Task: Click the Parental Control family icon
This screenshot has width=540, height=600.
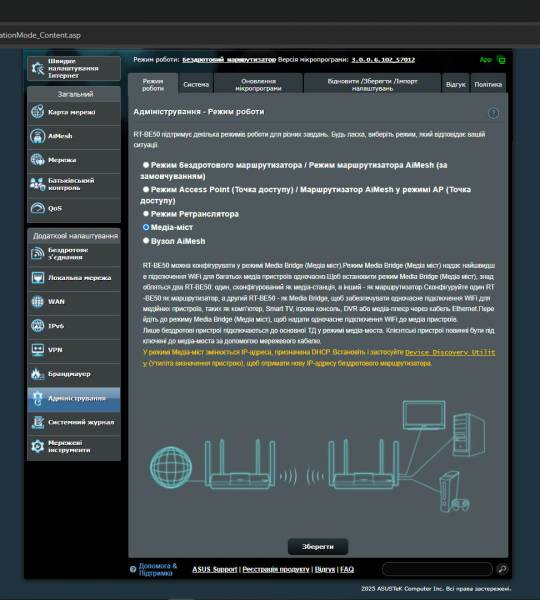Action: pos(38,184)
